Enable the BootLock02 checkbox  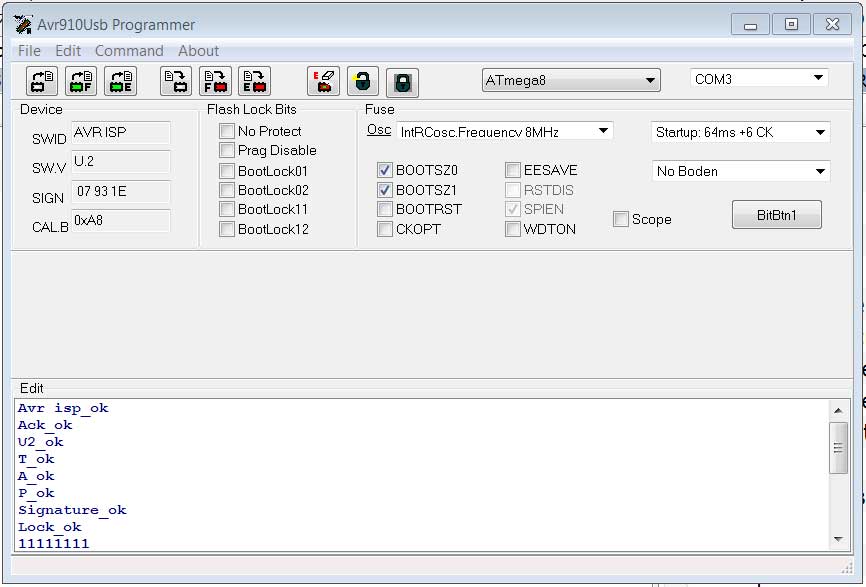point(226,190)
